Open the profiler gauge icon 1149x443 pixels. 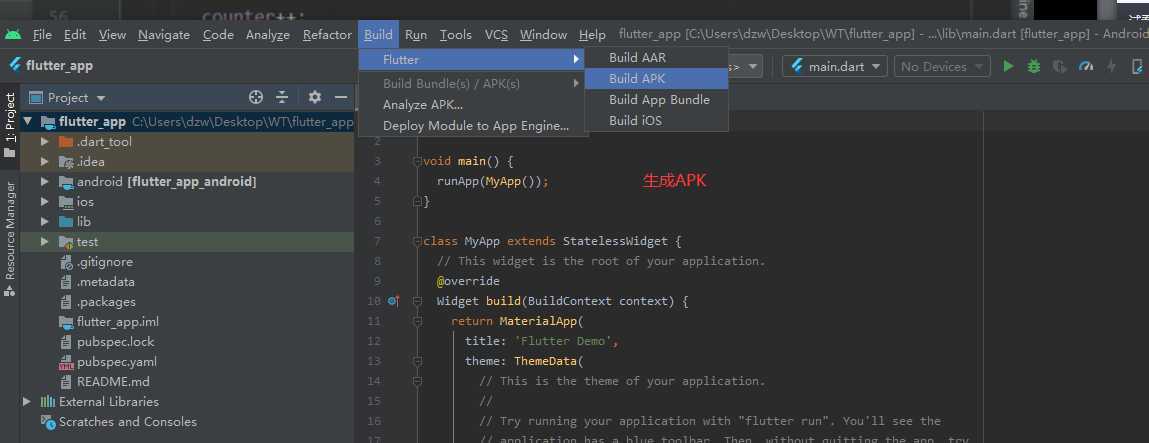(x=1085, y=66)
